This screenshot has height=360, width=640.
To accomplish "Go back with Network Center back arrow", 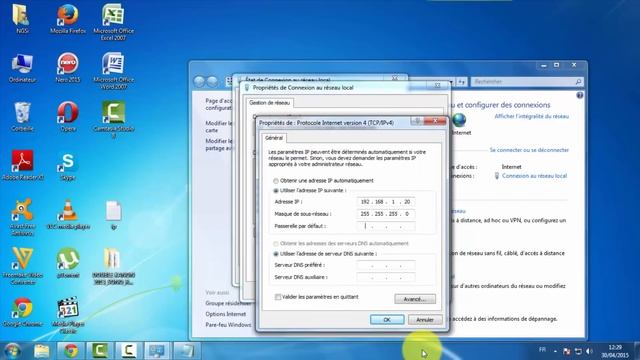I will (199, 82).
